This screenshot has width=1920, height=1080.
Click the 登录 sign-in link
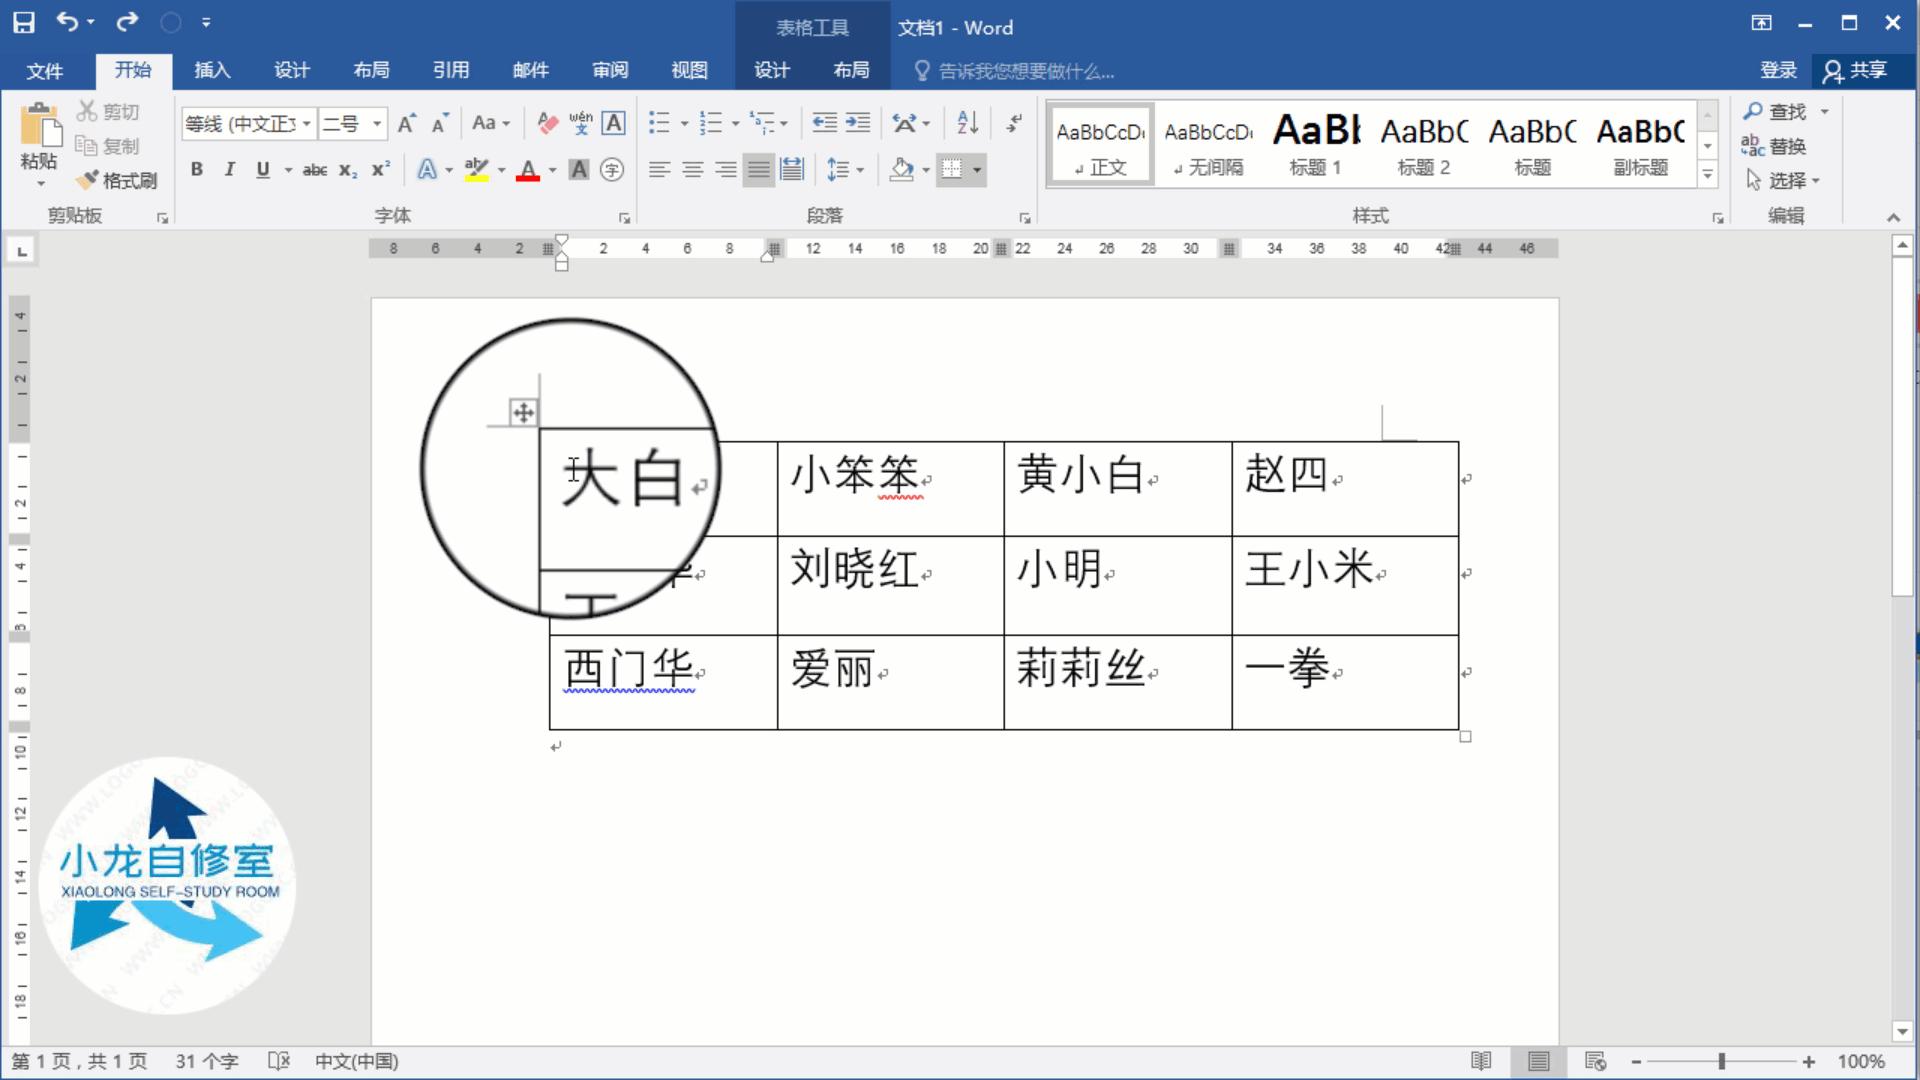[x=1777, y=70]
